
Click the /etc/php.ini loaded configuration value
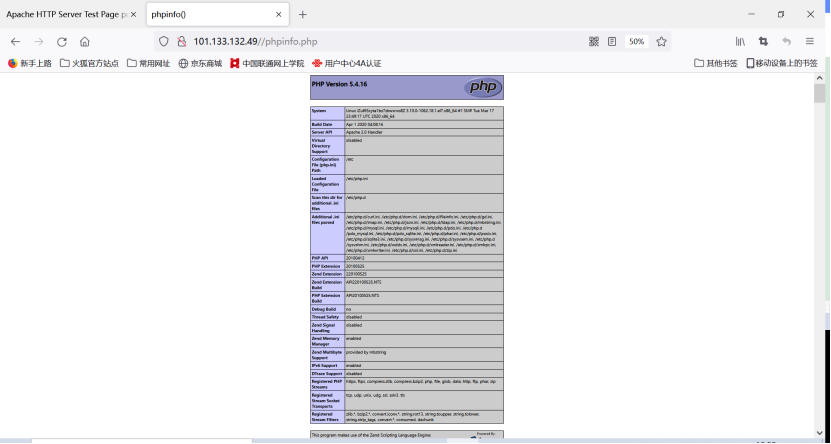[357, 179]
